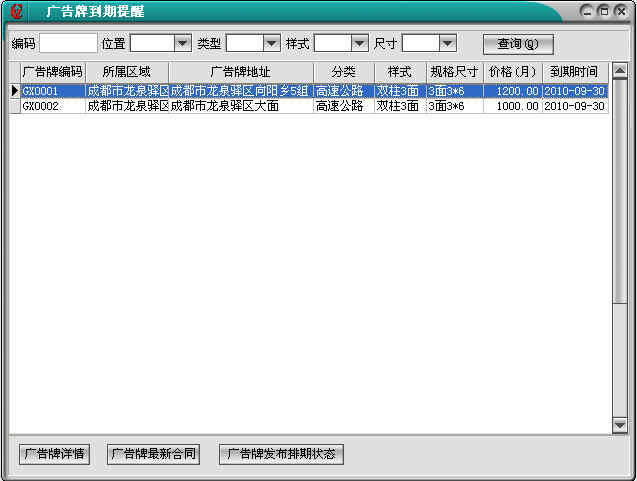Viewport: 637px width, 481px height.
Task: Sort by 分类 column header
Action: click(x=344, y=72)
